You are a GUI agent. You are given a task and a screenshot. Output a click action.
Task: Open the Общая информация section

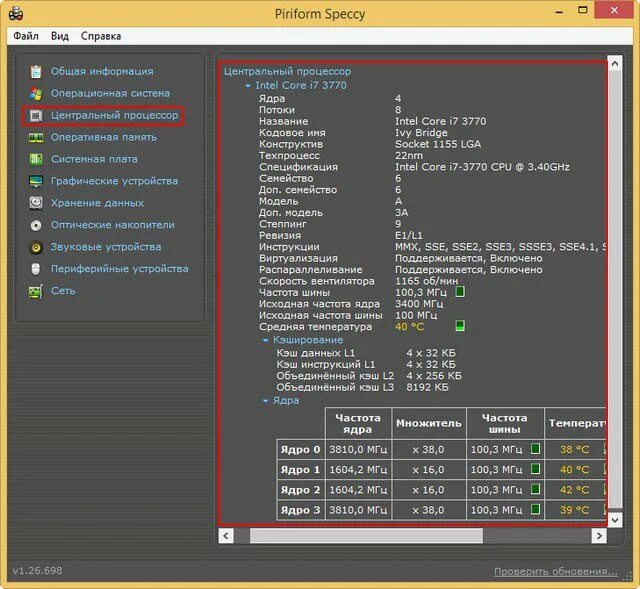coord(102,71)
